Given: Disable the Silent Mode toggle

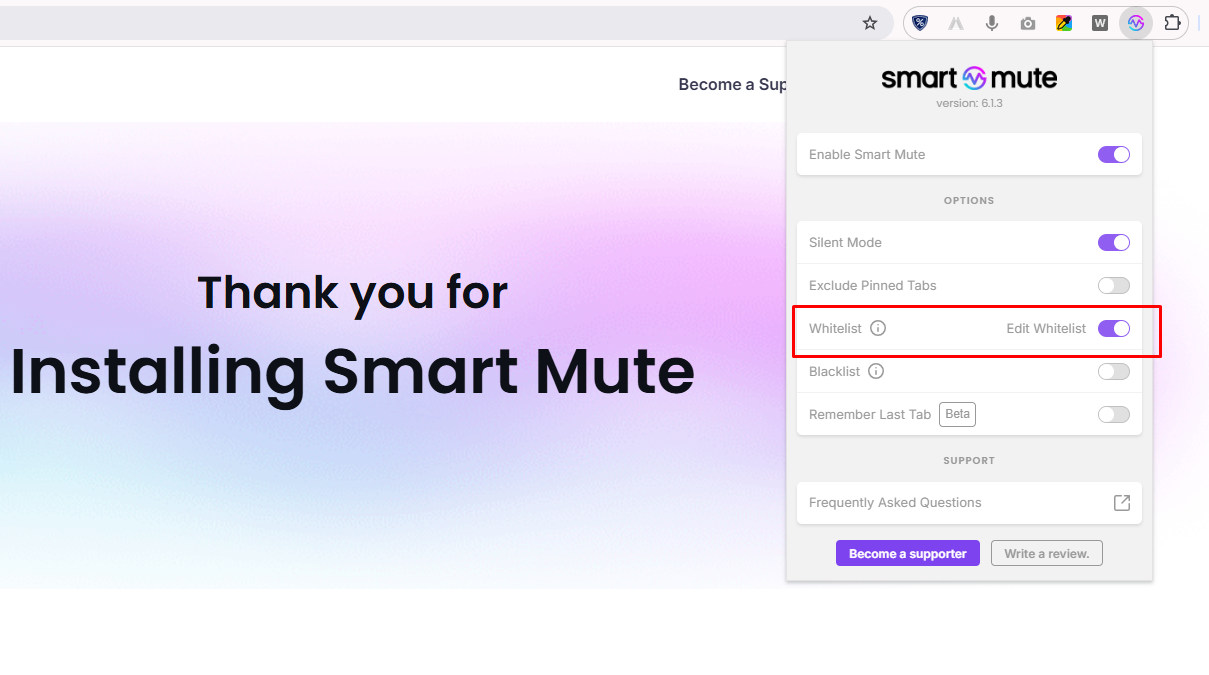Looking at the screenshot, I should (1114, 243).
